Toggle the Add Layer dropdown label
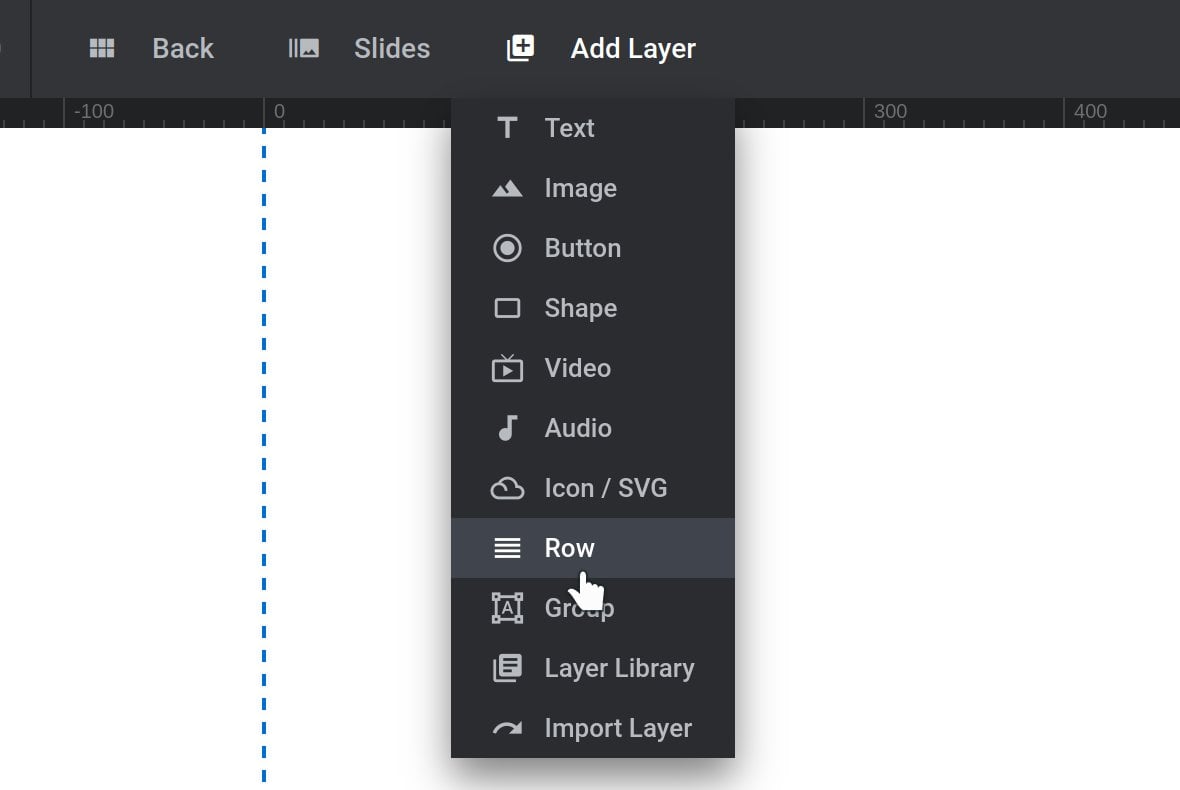The width and height of the screenshot is (1180, 790). [633, 48]
